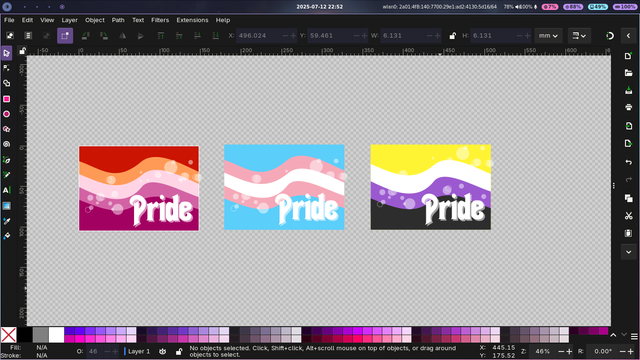Pick the white palette swatch
Screen dimensions: 640x360
coord(56,335)
